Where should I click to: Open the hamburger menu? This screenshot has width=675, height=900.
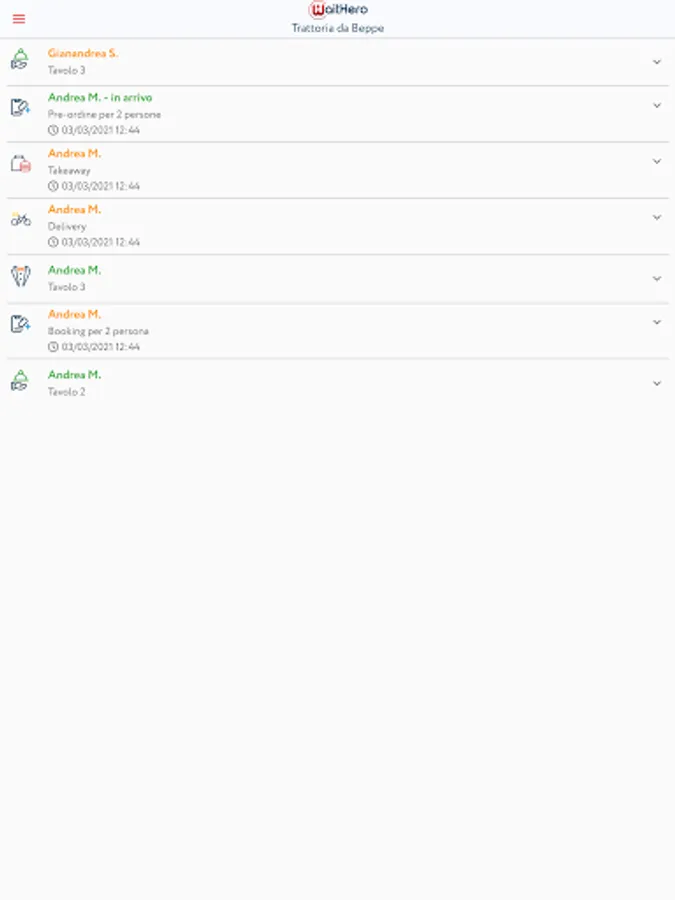[x=19, y=19]
